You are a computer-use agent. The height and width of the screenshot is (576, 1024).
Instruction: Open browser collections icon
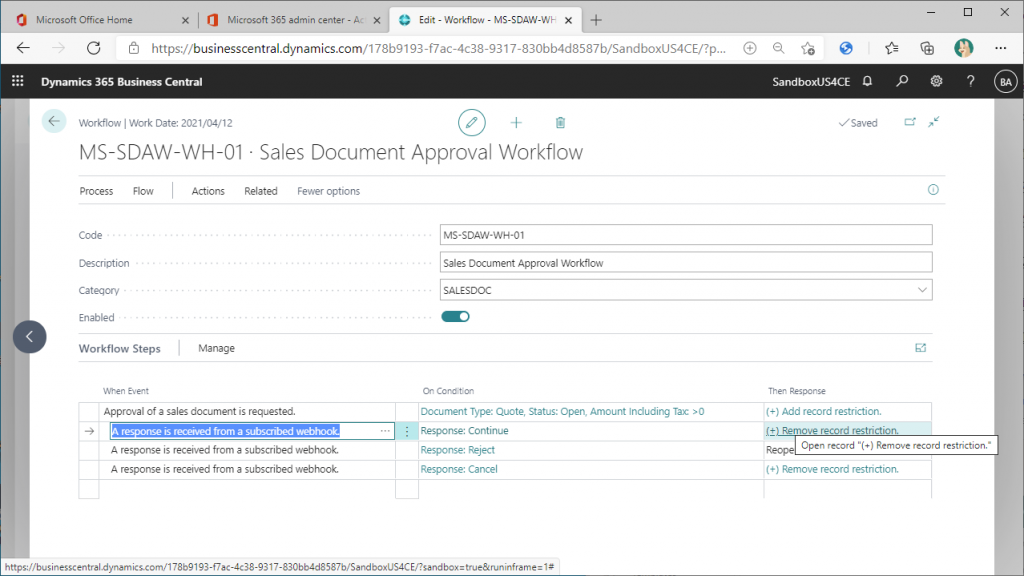927,48
